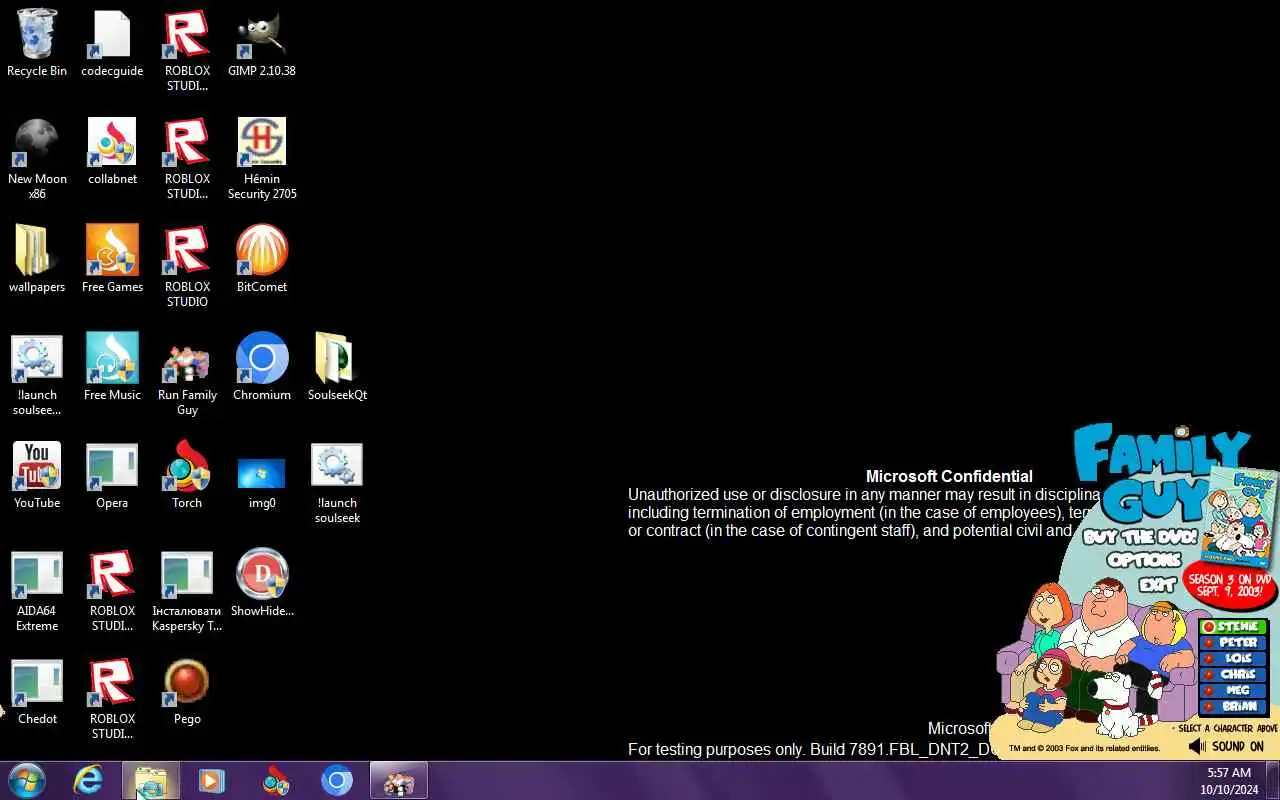
Task: Select the Pego desktop icon
Action: pos(187,692)
